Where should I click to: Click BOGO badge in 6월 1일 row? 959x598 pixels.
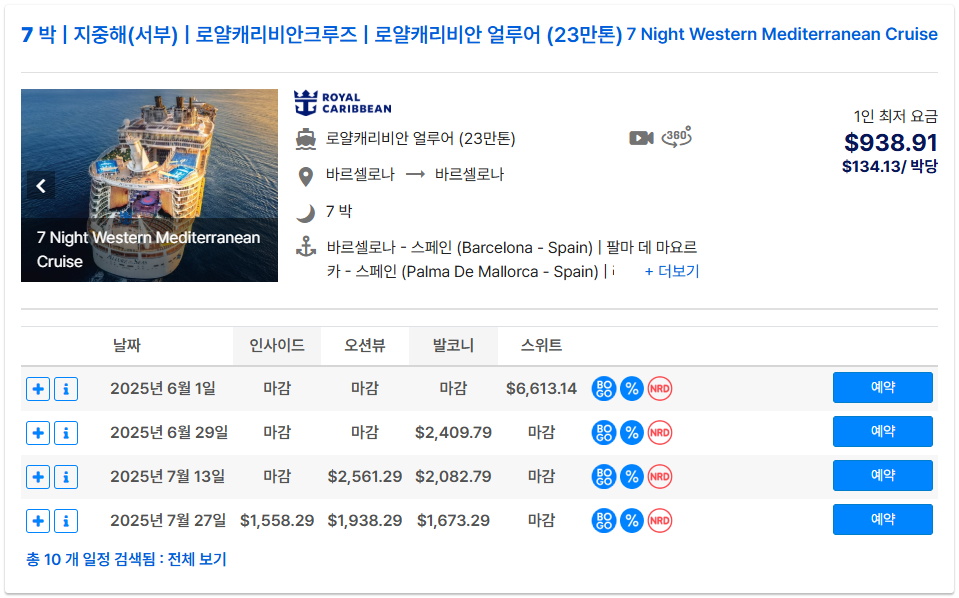pos(604,389)
